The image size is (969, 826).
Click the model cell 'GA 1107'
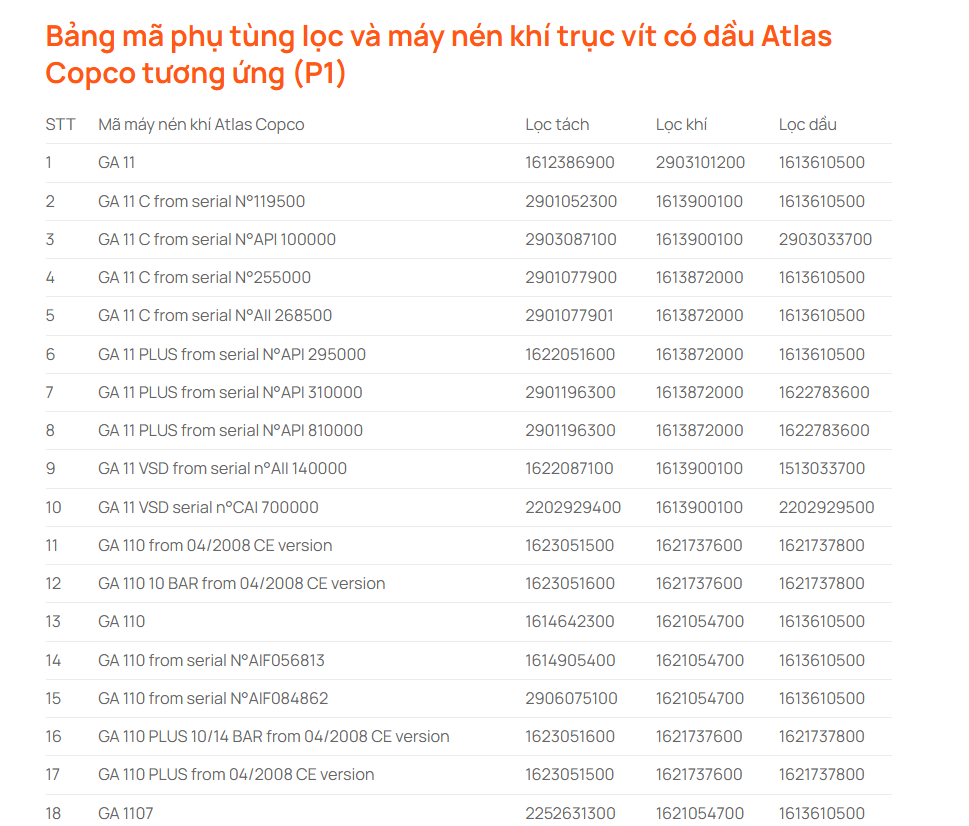[x=125, y=813]
